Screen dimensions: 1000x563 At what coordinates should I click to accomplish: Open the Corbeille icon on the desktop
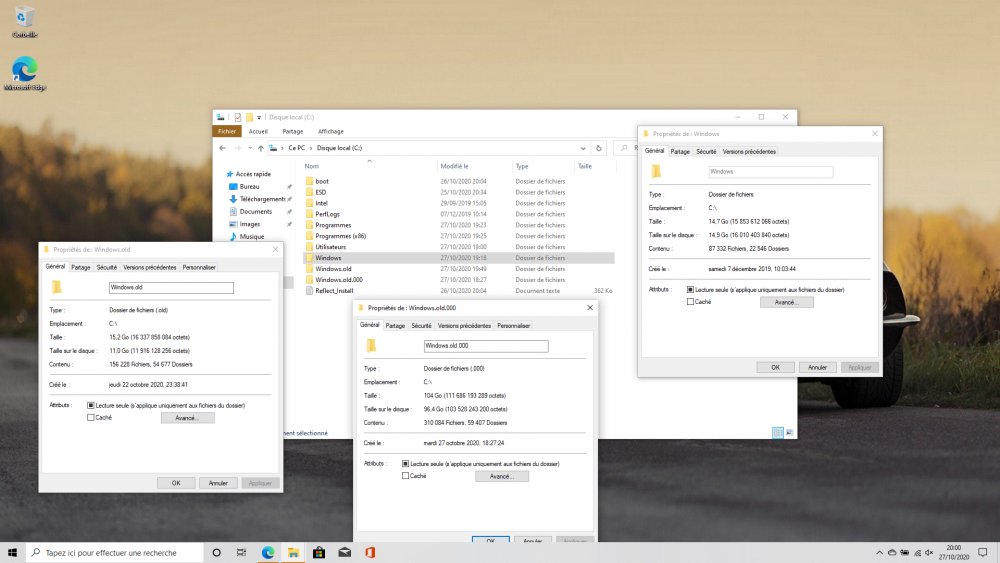[24, 18]
